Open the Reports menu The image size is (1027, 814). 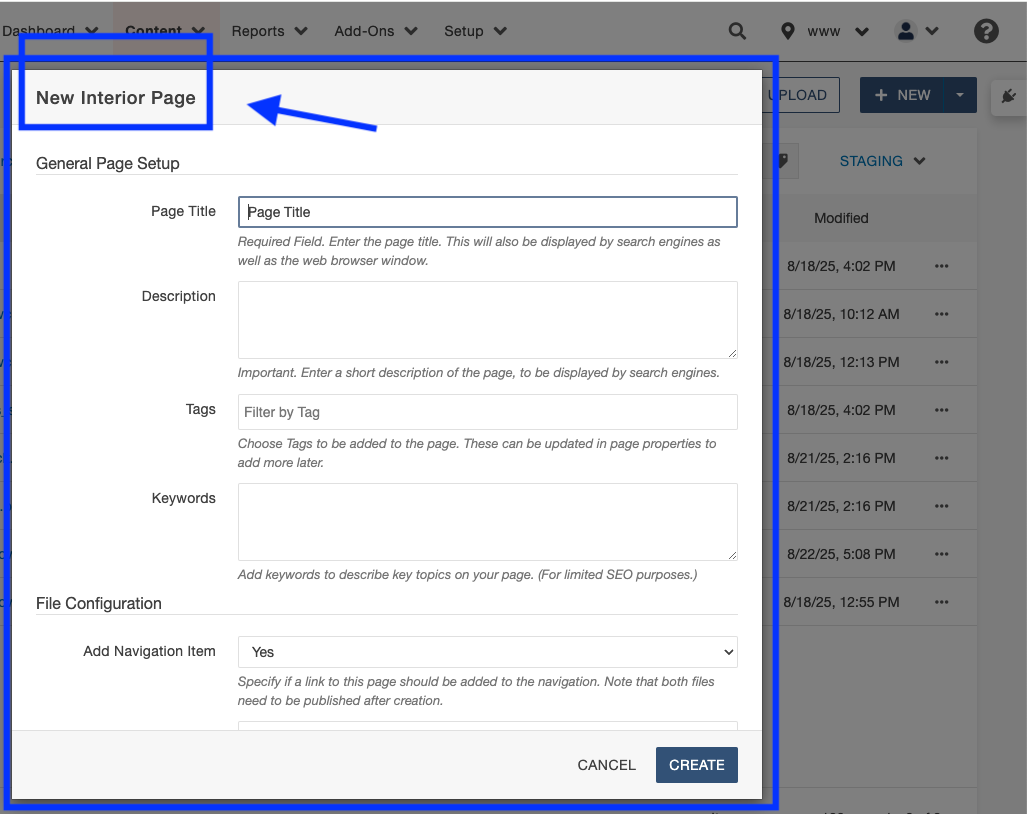click(268, 31)
